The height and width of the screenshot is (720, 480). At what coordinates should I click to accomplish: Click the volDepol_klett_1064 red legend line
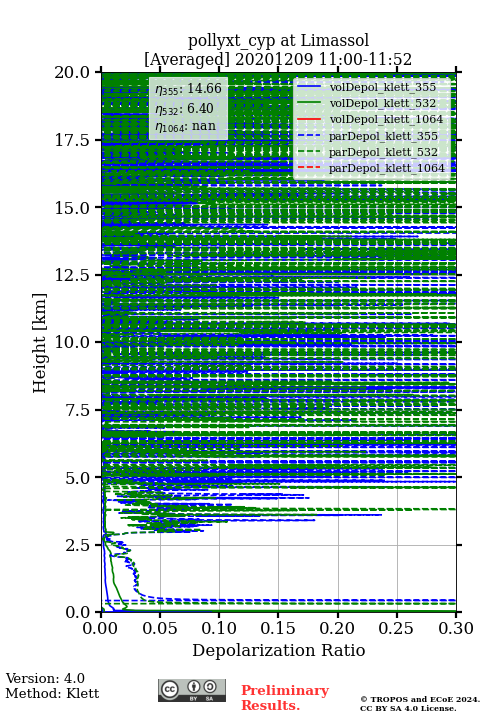(309, 119)
